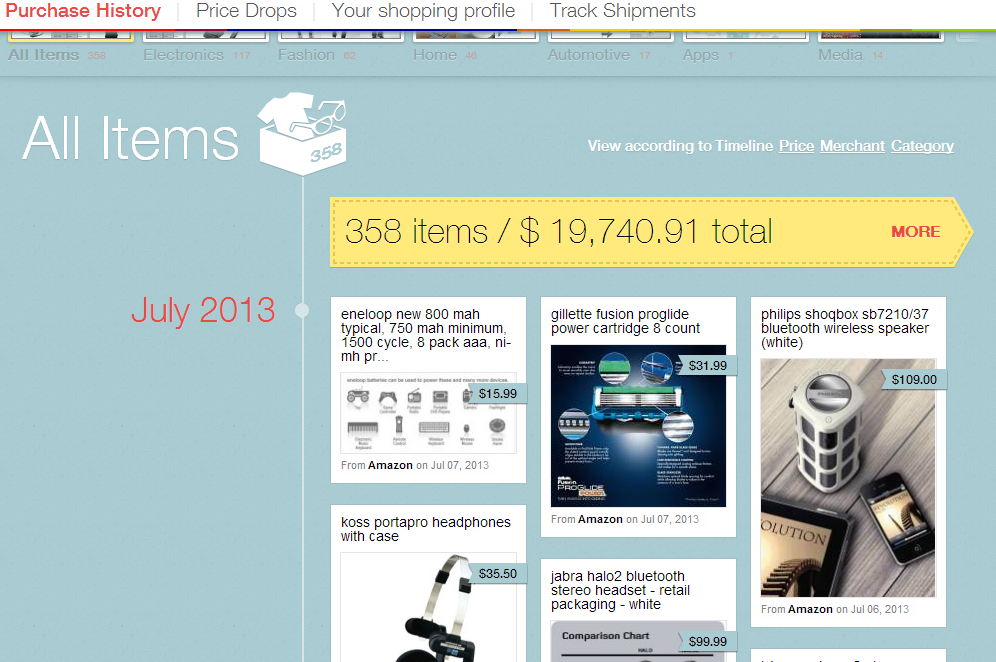This screenshot has height=662, width=996.
Task: Open the gillette fusion proglide title
Action: 625,321
